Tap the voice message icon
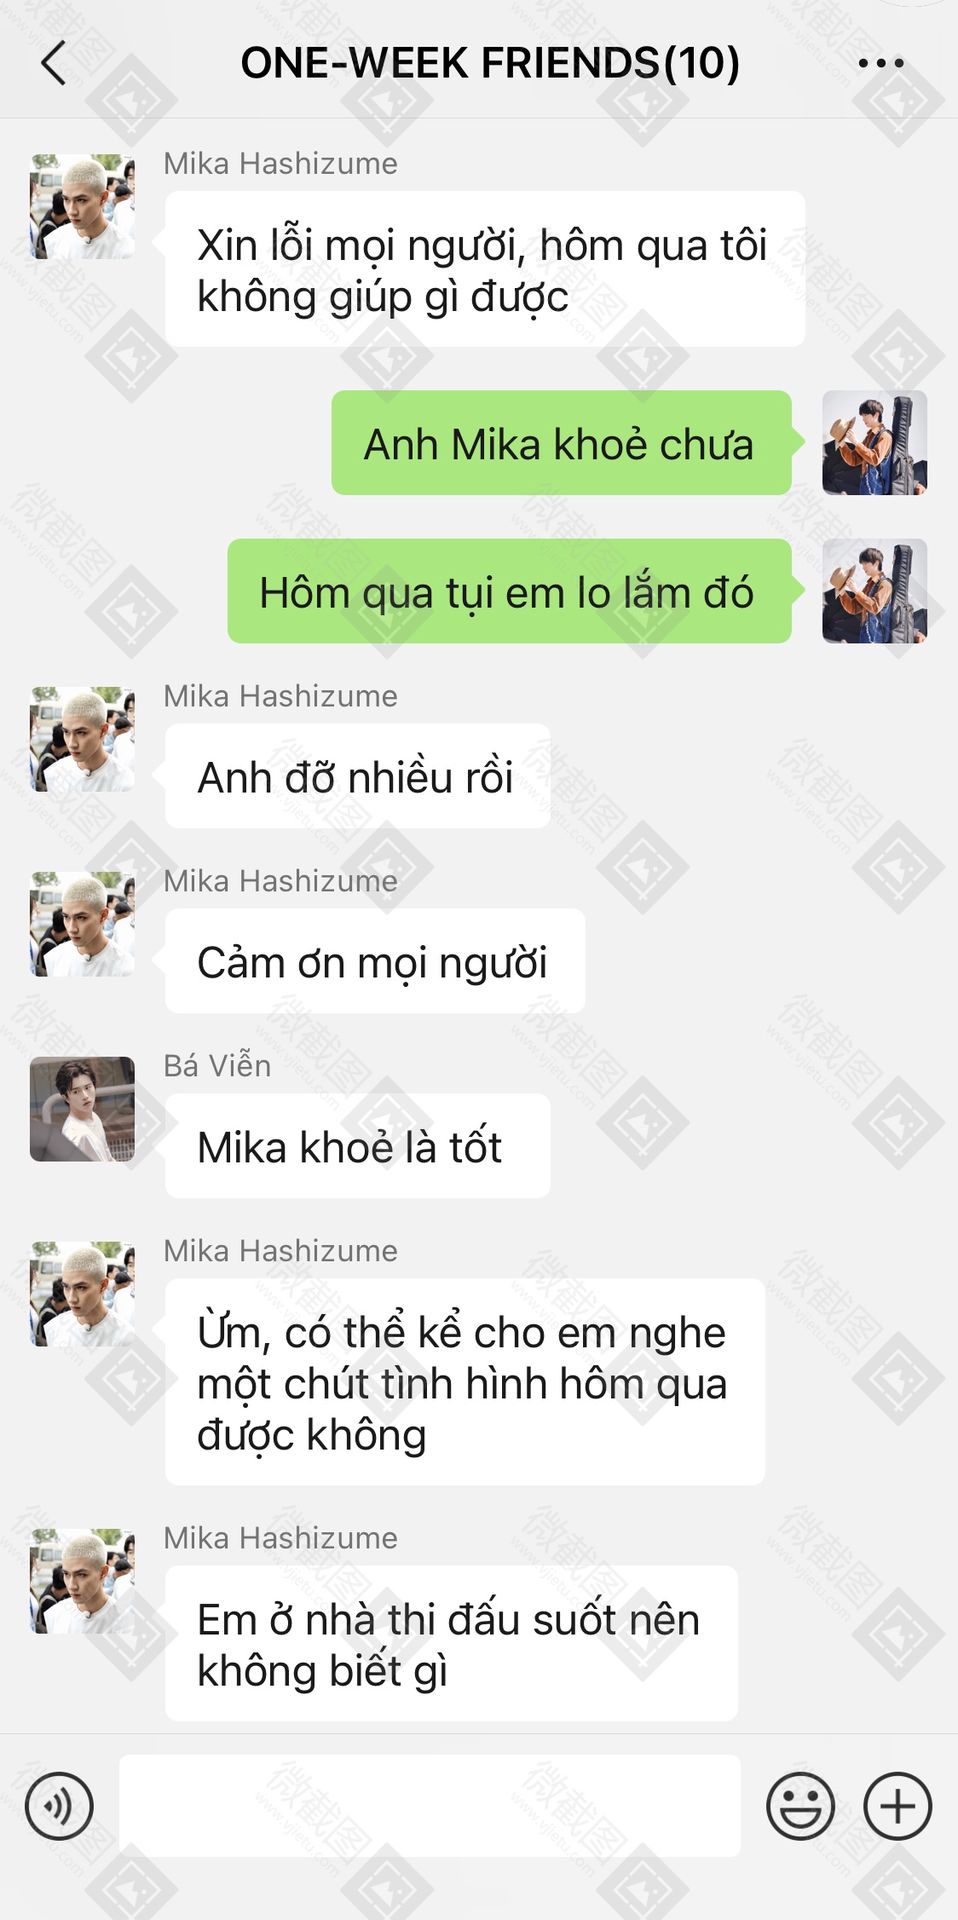The width and height of the screenshot is (958, 1920). tap(59, 1806)
